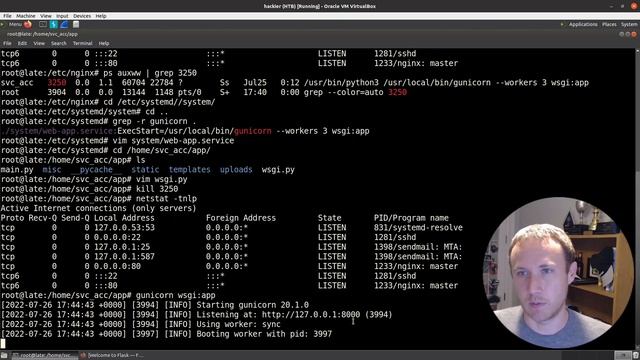Open the terminal Search menu
640x360 pixels.
tap(58, 43)
